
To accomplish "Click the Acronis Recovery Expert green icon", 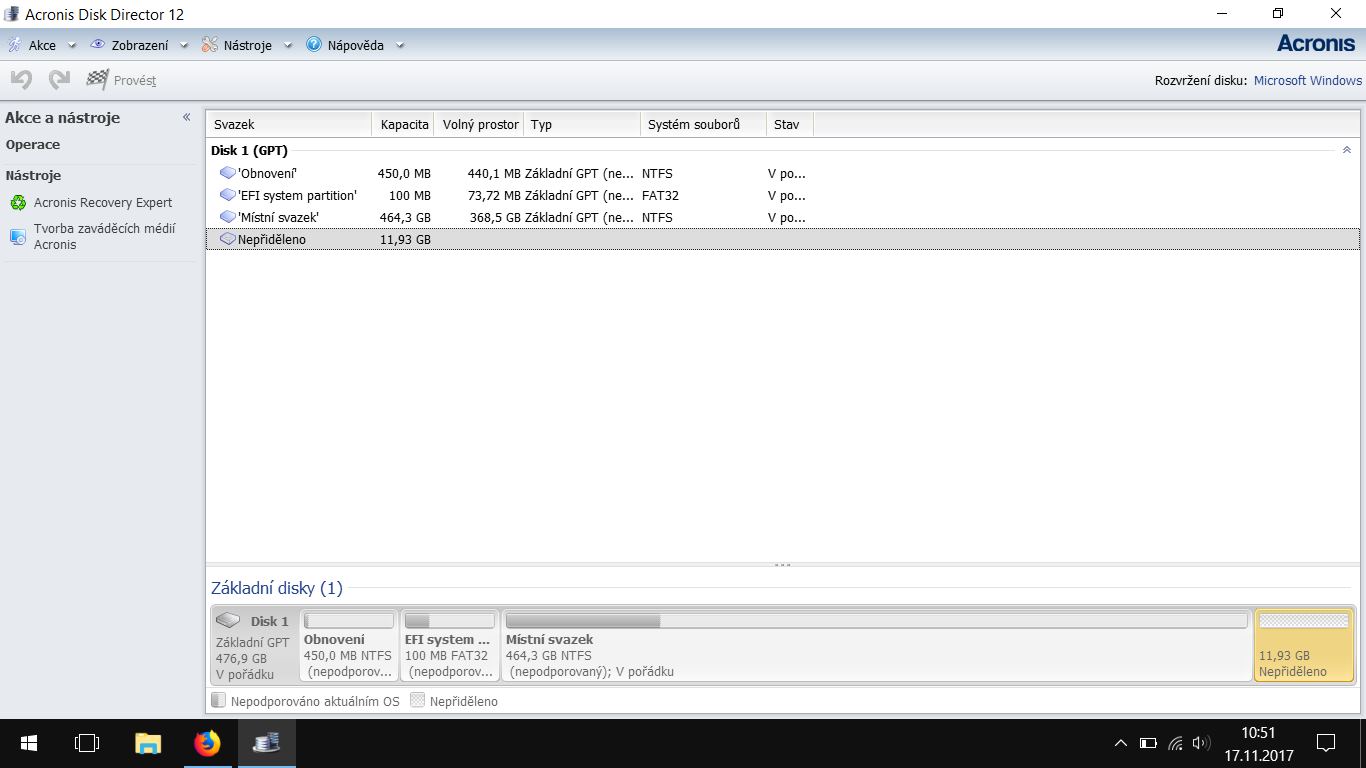I will pyautogui.click(x=18, y=203).
